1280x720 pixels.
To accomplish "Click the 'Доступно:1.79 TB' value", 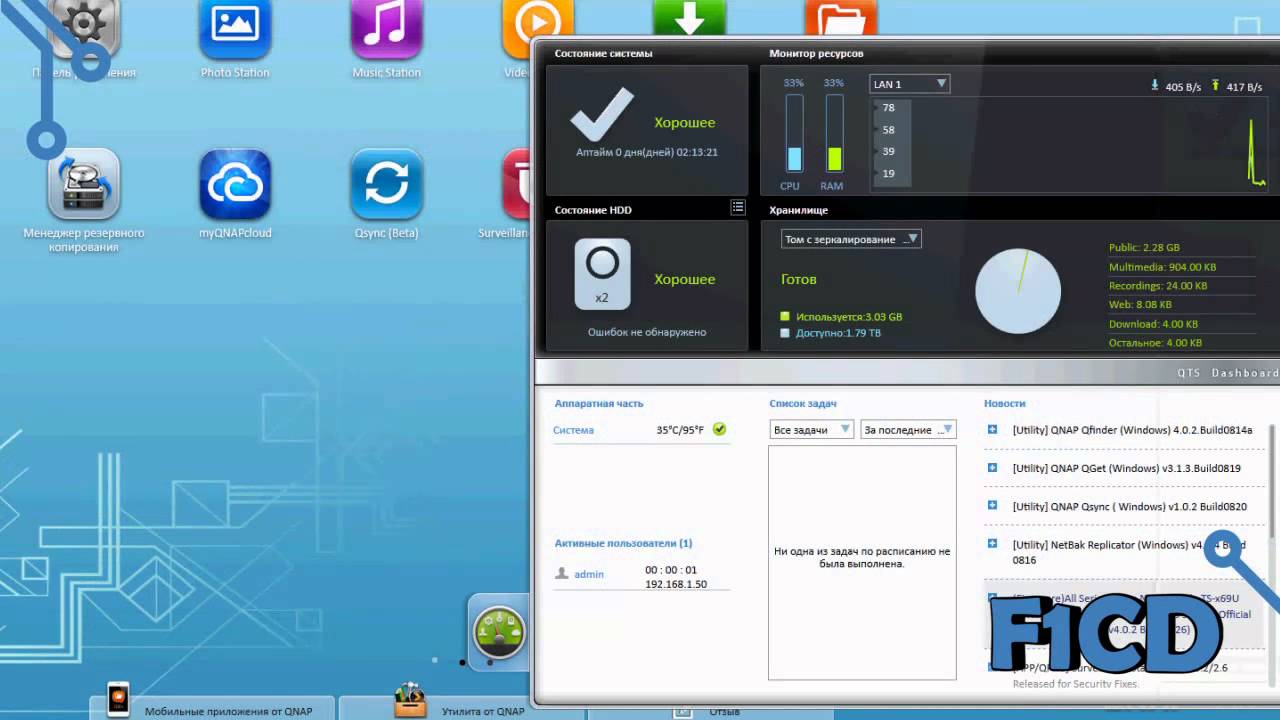I will click(838, 333).
